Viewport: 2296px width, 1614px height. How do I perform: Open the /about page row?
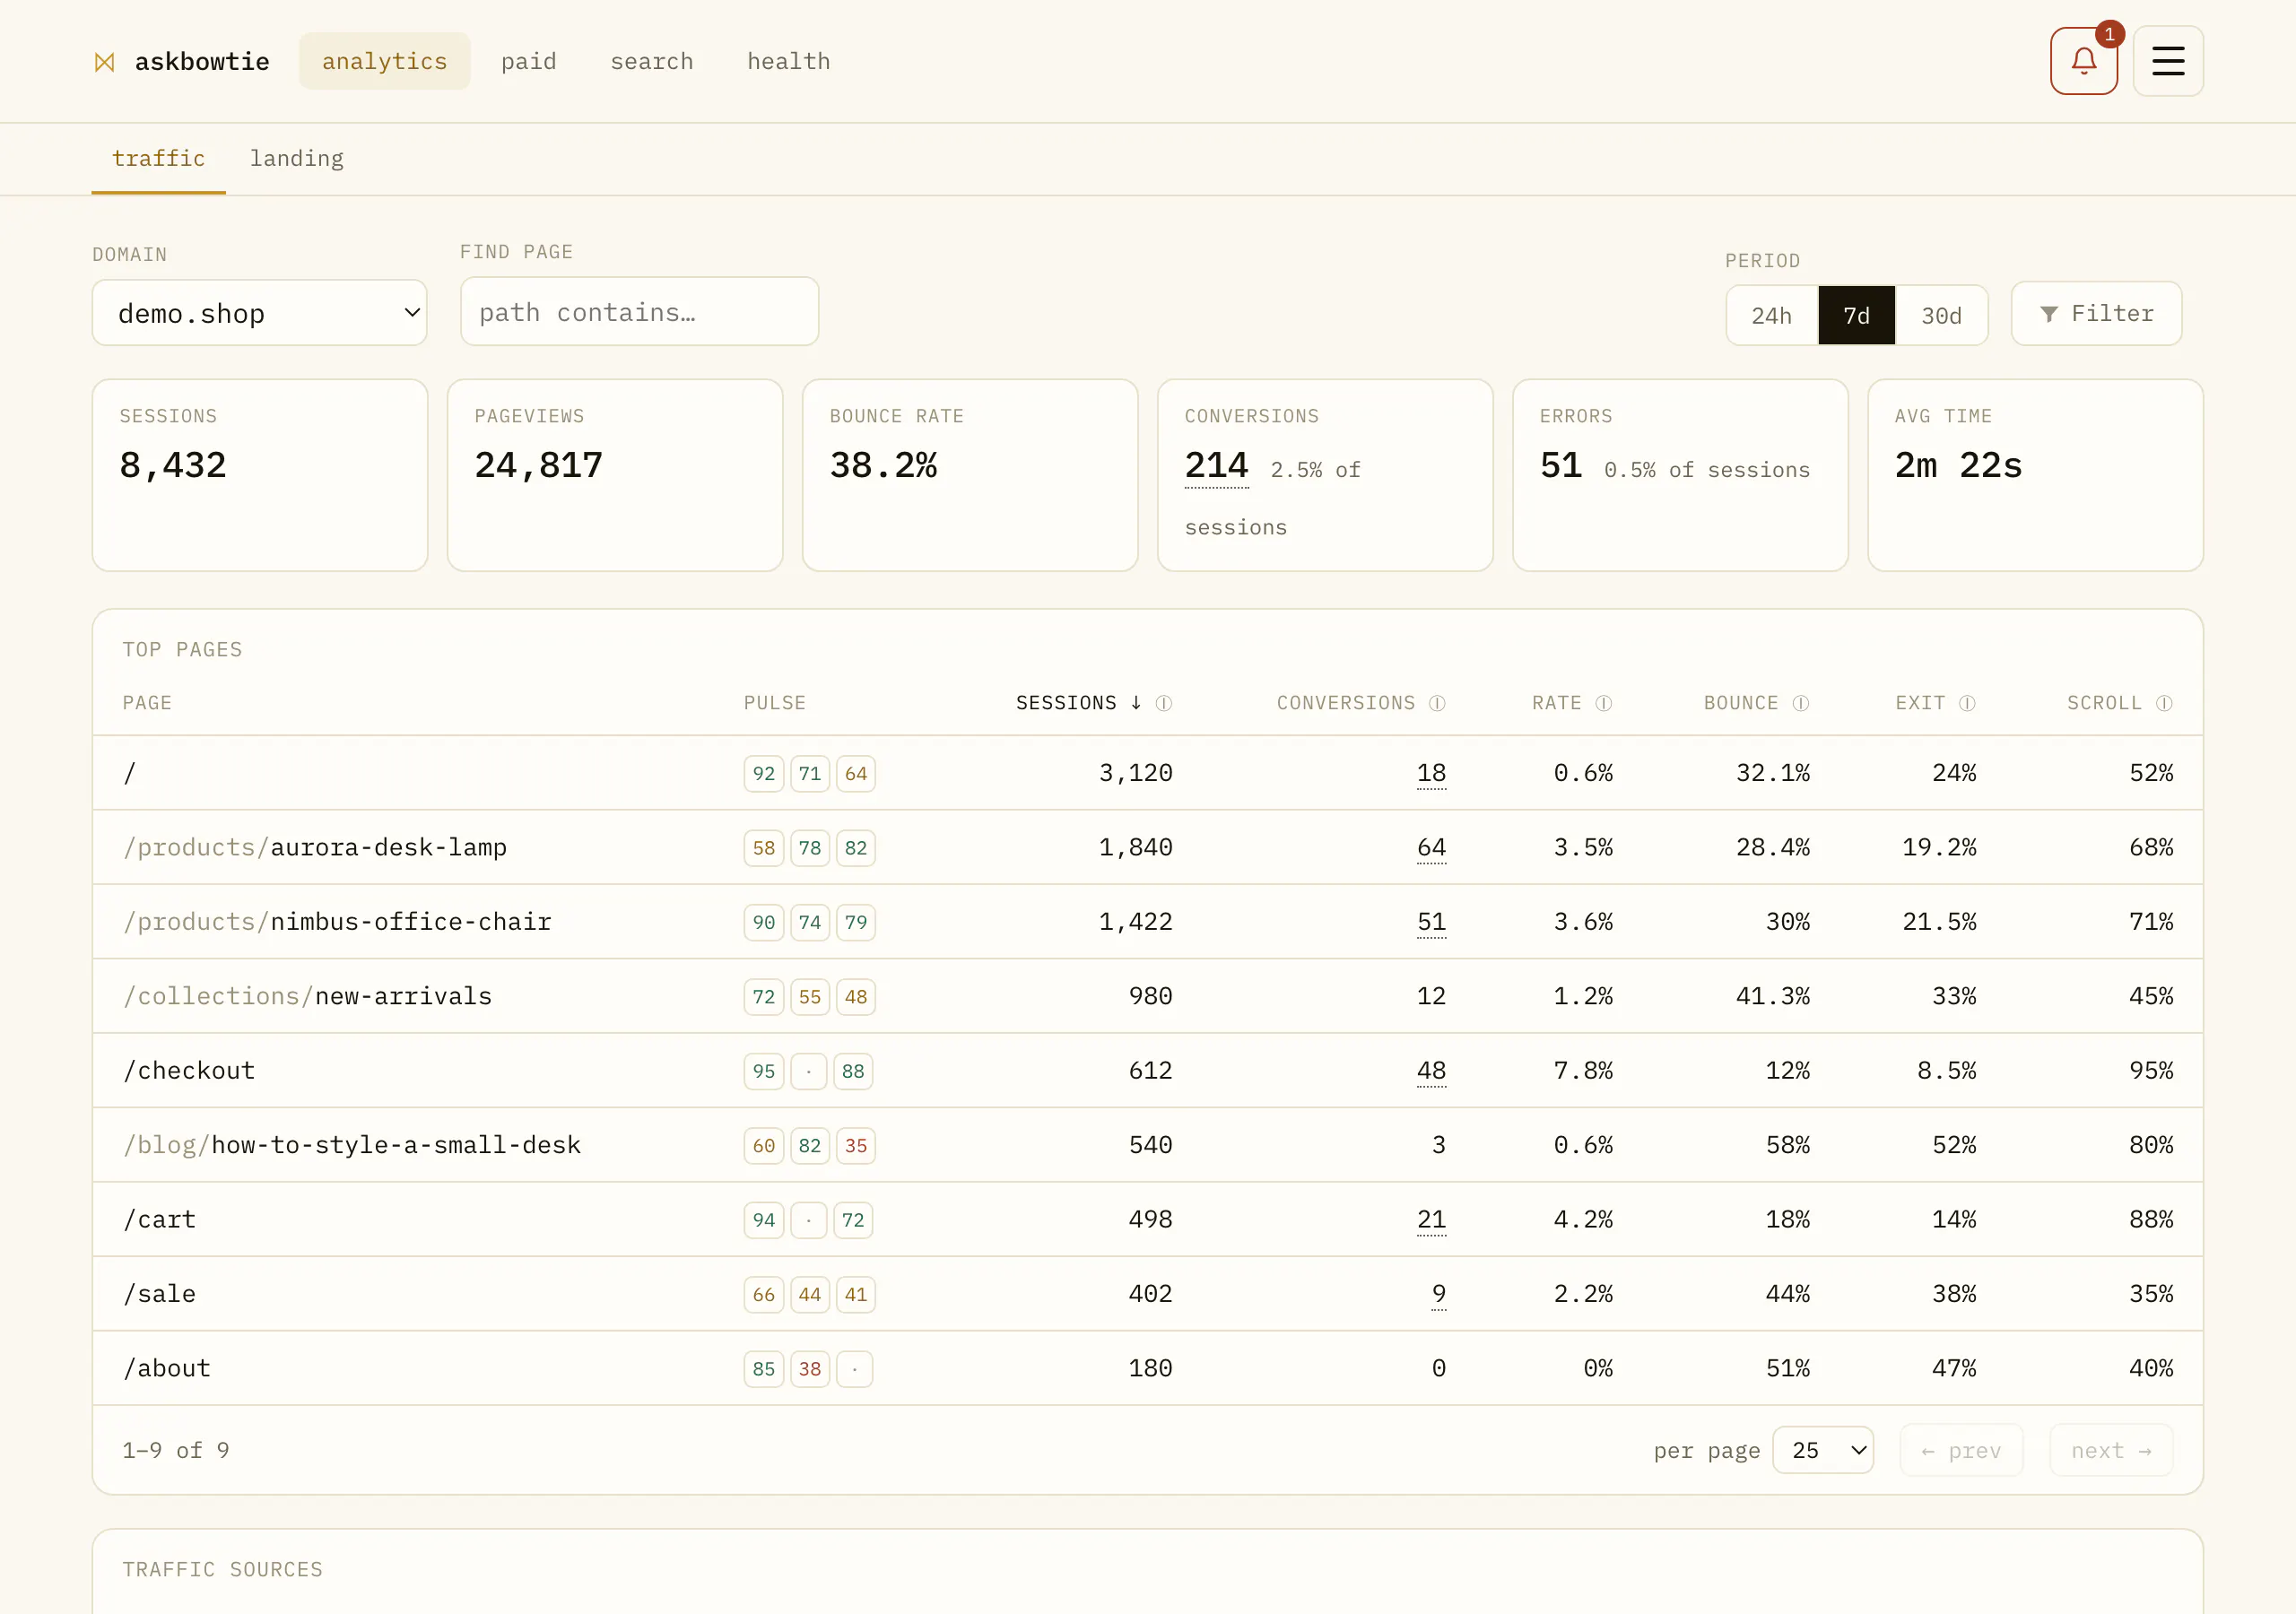click(1147, 1368)
